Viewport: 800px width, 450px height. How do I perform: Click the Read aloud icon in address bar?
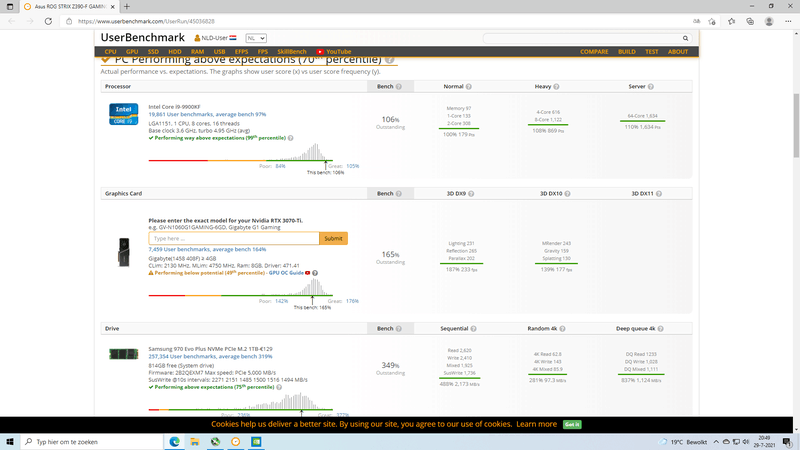click(x=696, y=21)
